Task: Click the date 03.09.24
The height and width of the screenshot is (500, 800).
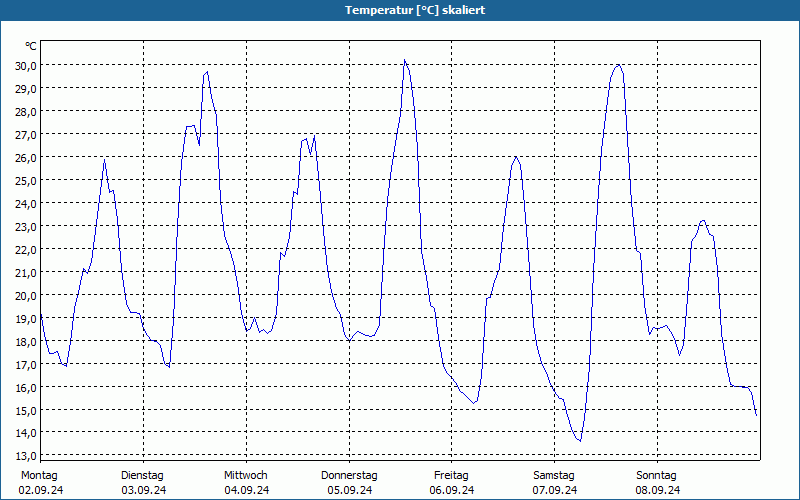Action: point(144,490)
